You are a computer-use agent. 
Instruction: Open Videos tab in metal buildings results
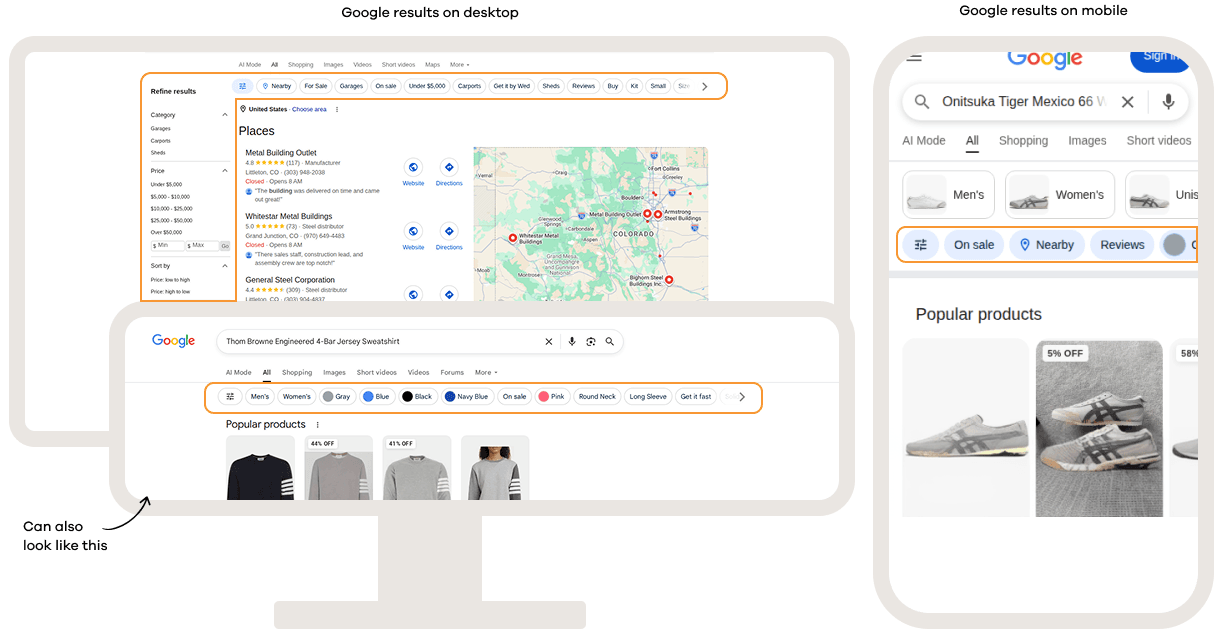[362, 65]
